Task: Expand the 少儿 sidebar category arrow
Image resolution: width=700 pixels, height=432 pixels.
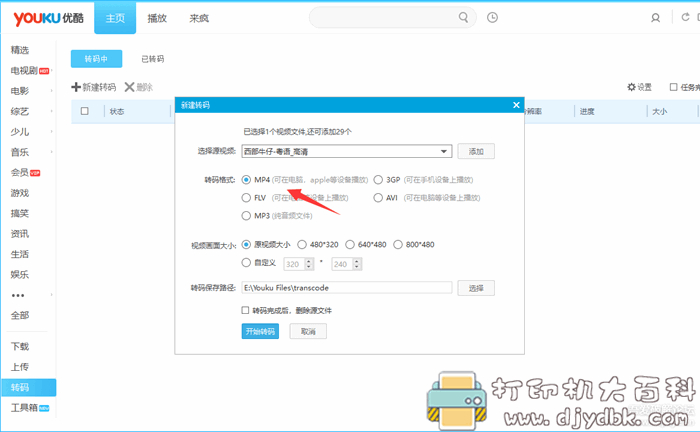Action: (52, 132)
